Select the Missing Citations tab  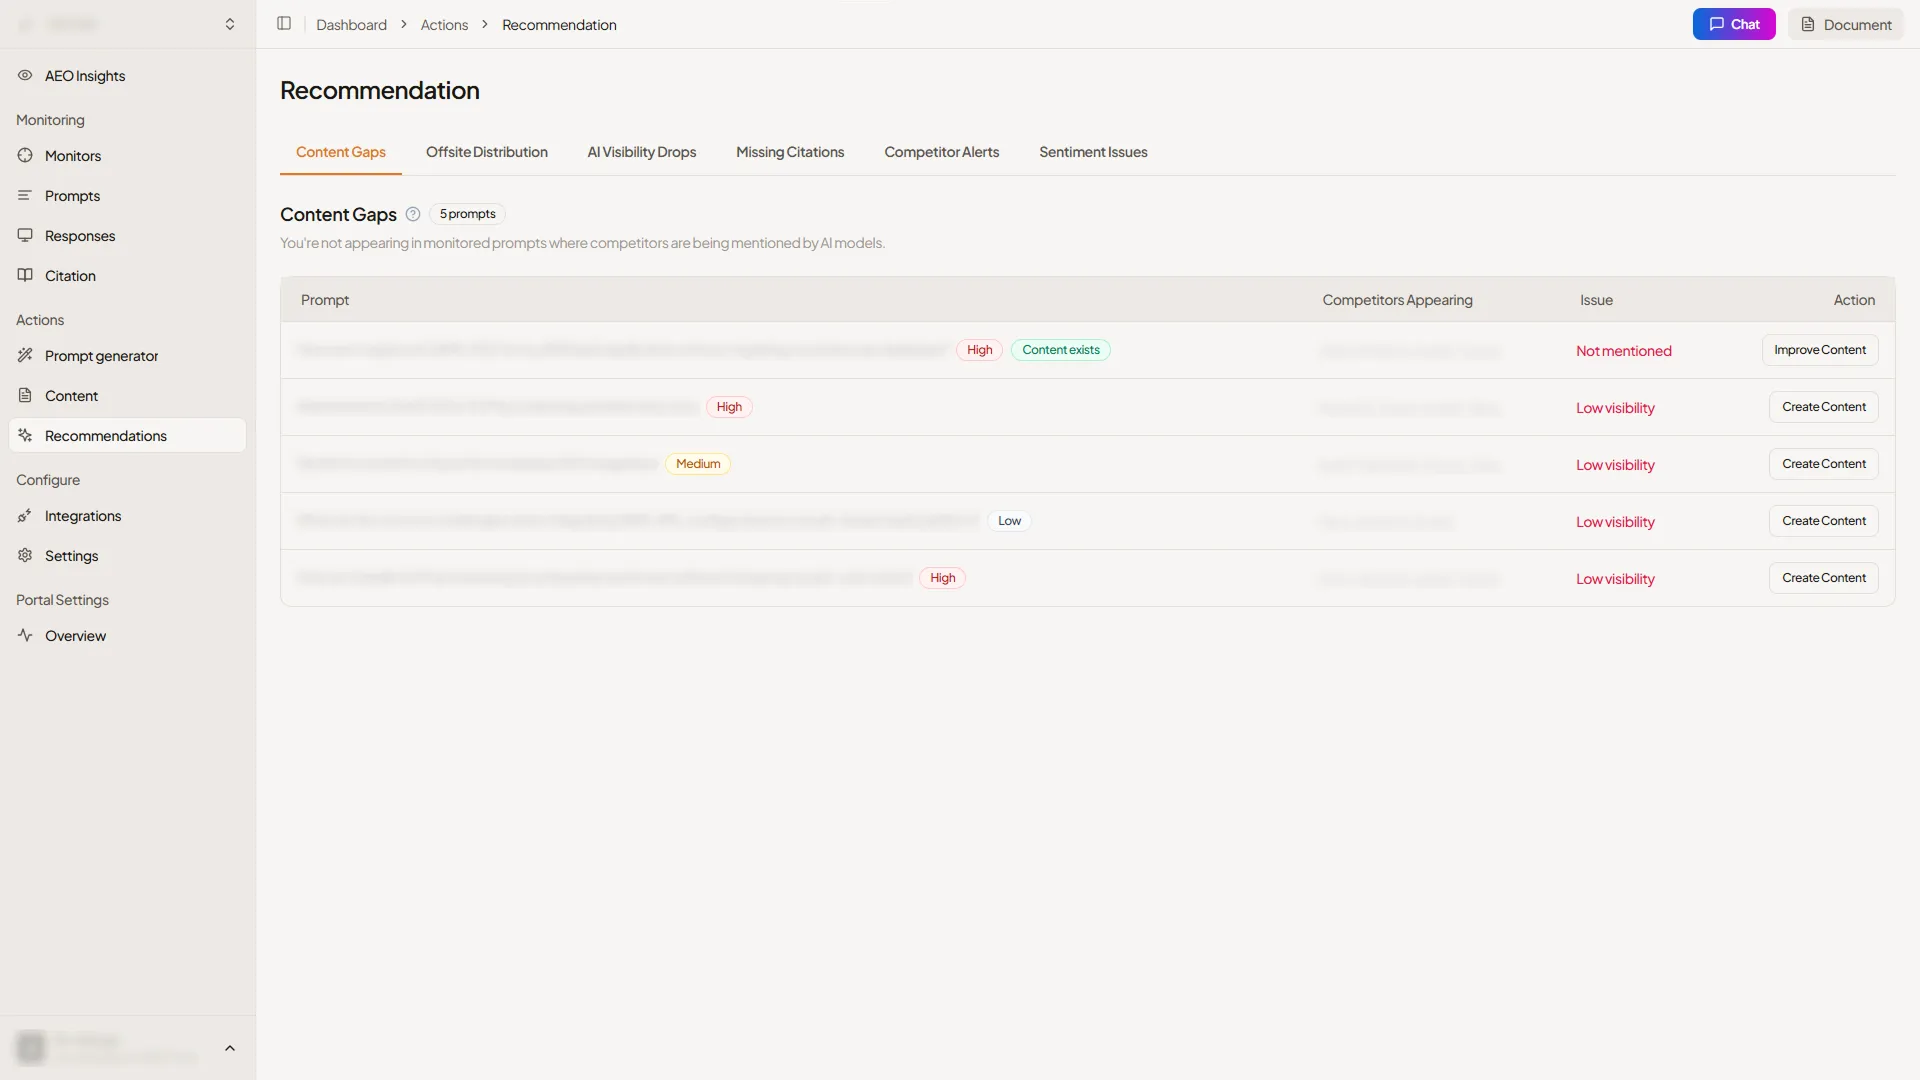point(790,153)
